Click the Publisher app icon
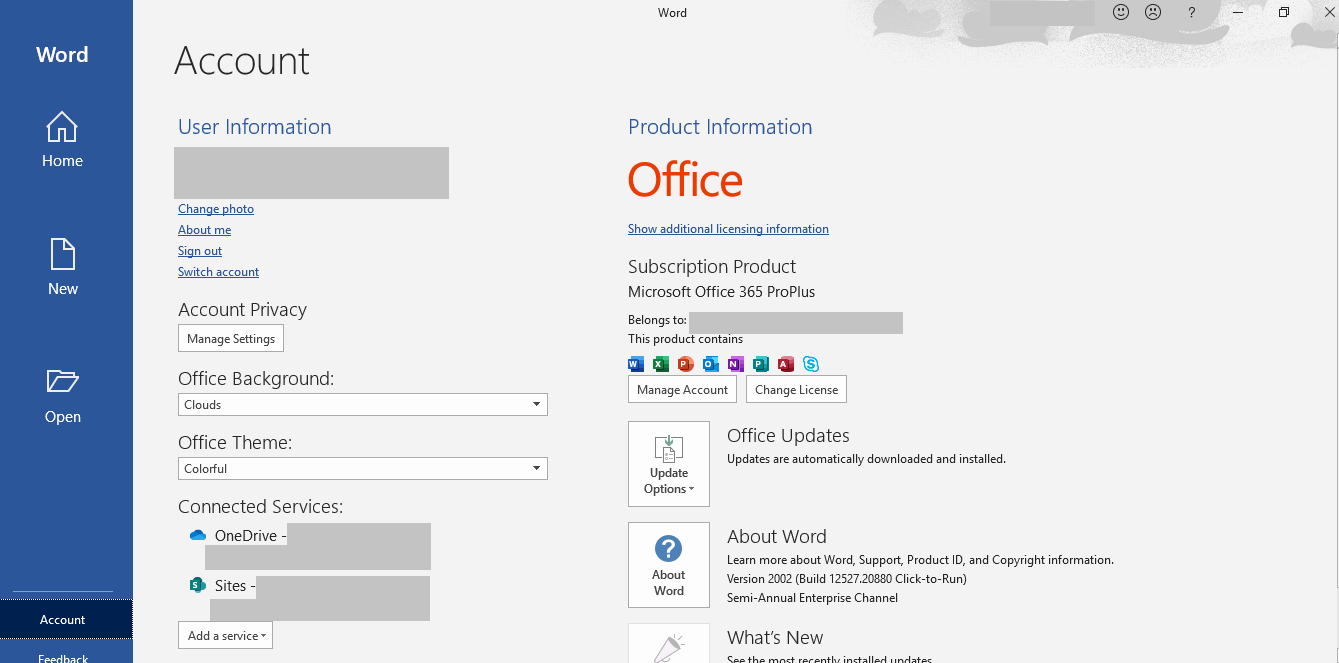1339x663 pixels. 761,364
